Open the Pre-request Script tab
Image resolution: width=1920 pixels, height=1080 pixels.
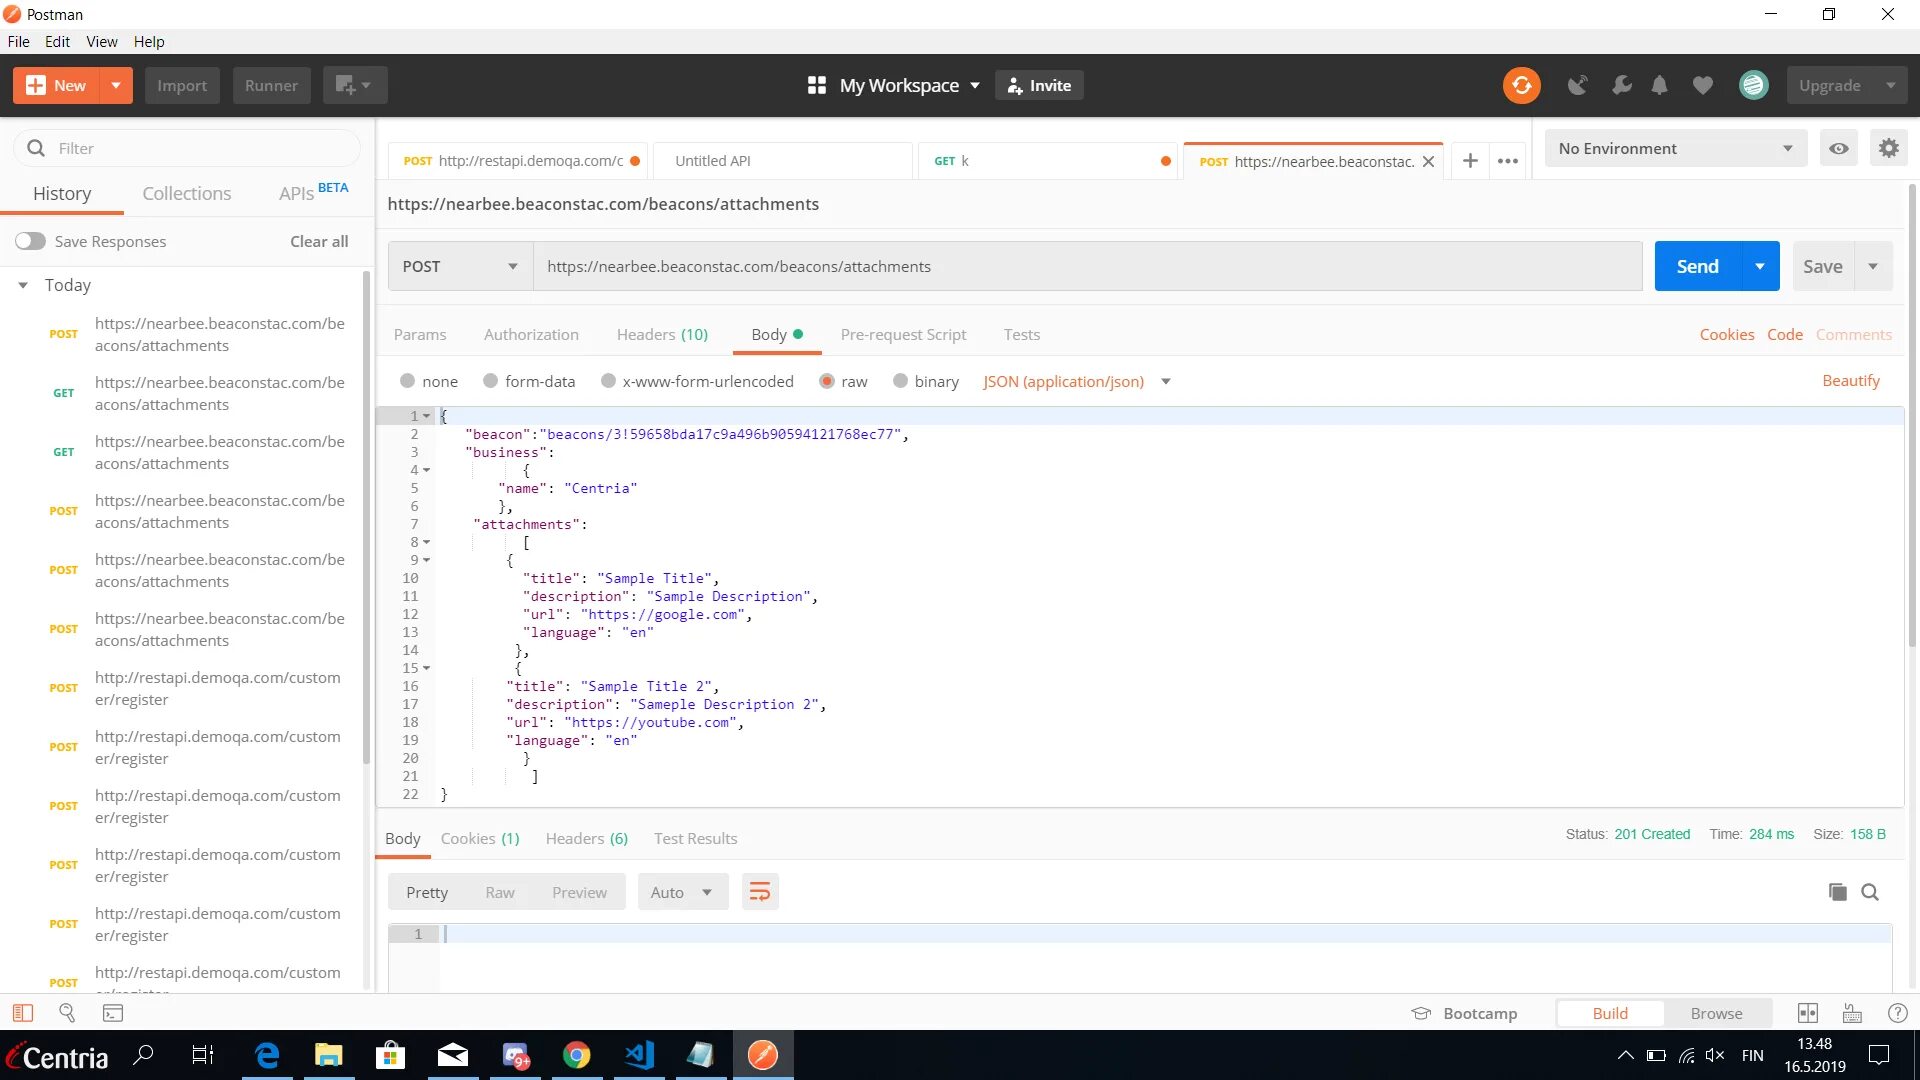point(902,334)
